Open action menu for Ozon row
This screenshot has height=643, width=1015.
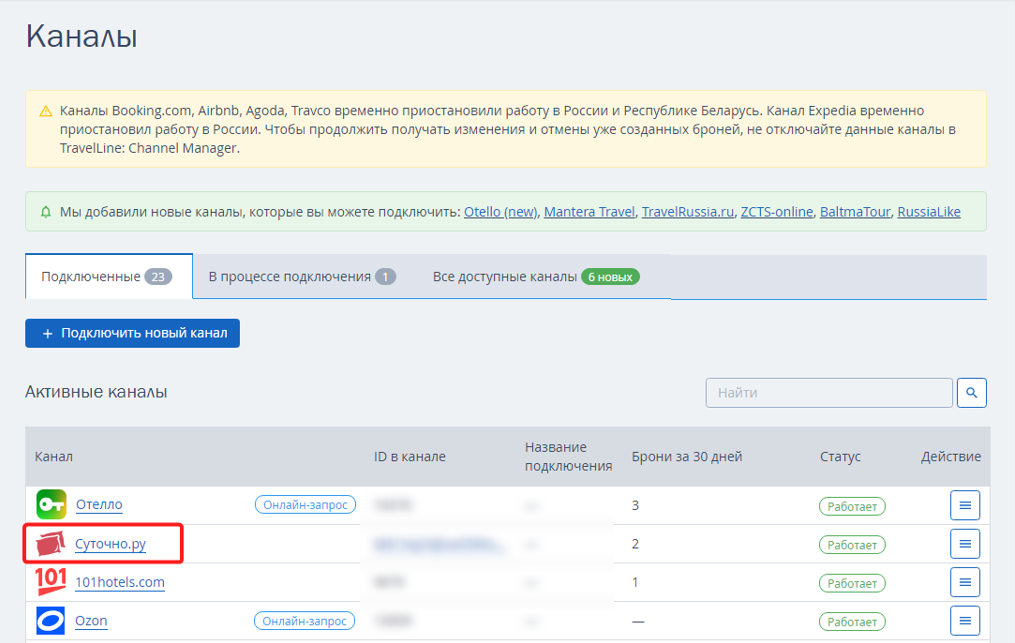tap(965, 621)
